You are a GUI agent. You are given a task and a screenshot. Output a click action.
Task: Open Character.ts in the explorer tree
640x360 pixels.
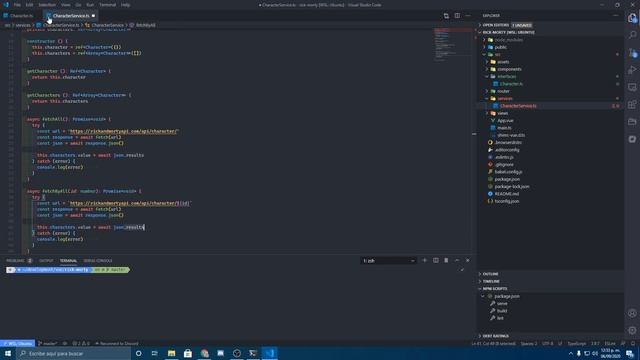[x=511, y=84]
